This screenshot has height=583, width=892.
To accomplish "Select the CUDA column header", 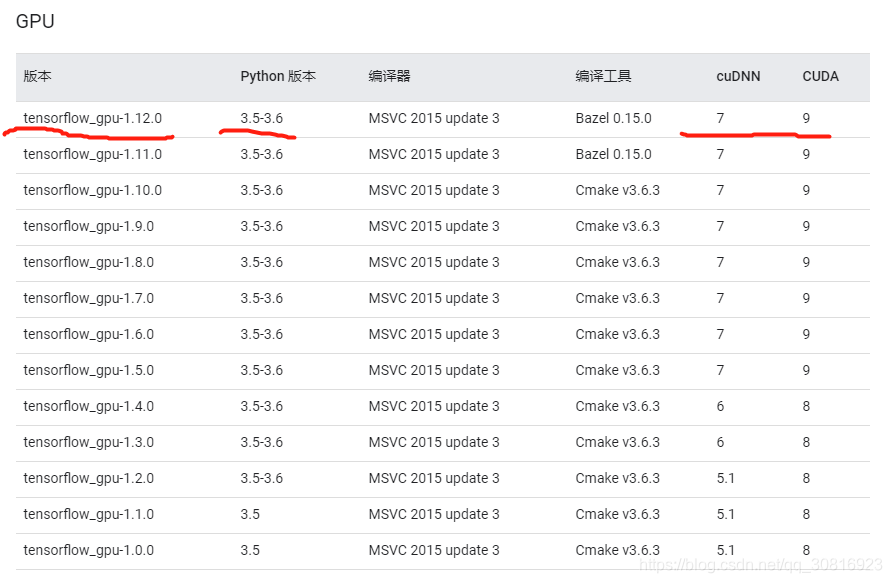I will pyautogui.click(x=820, y=76).
